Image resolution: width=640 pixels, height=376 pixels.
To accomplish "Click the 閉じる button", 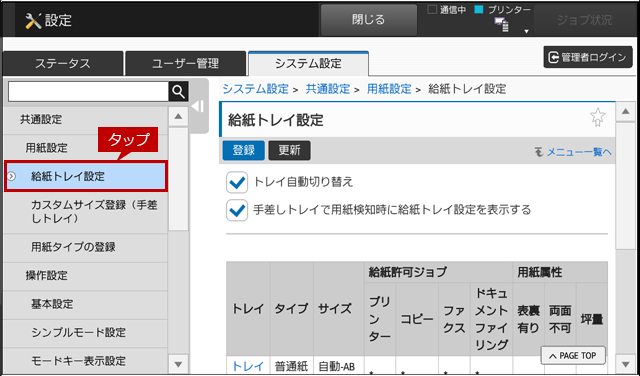I will coord(369,20).
